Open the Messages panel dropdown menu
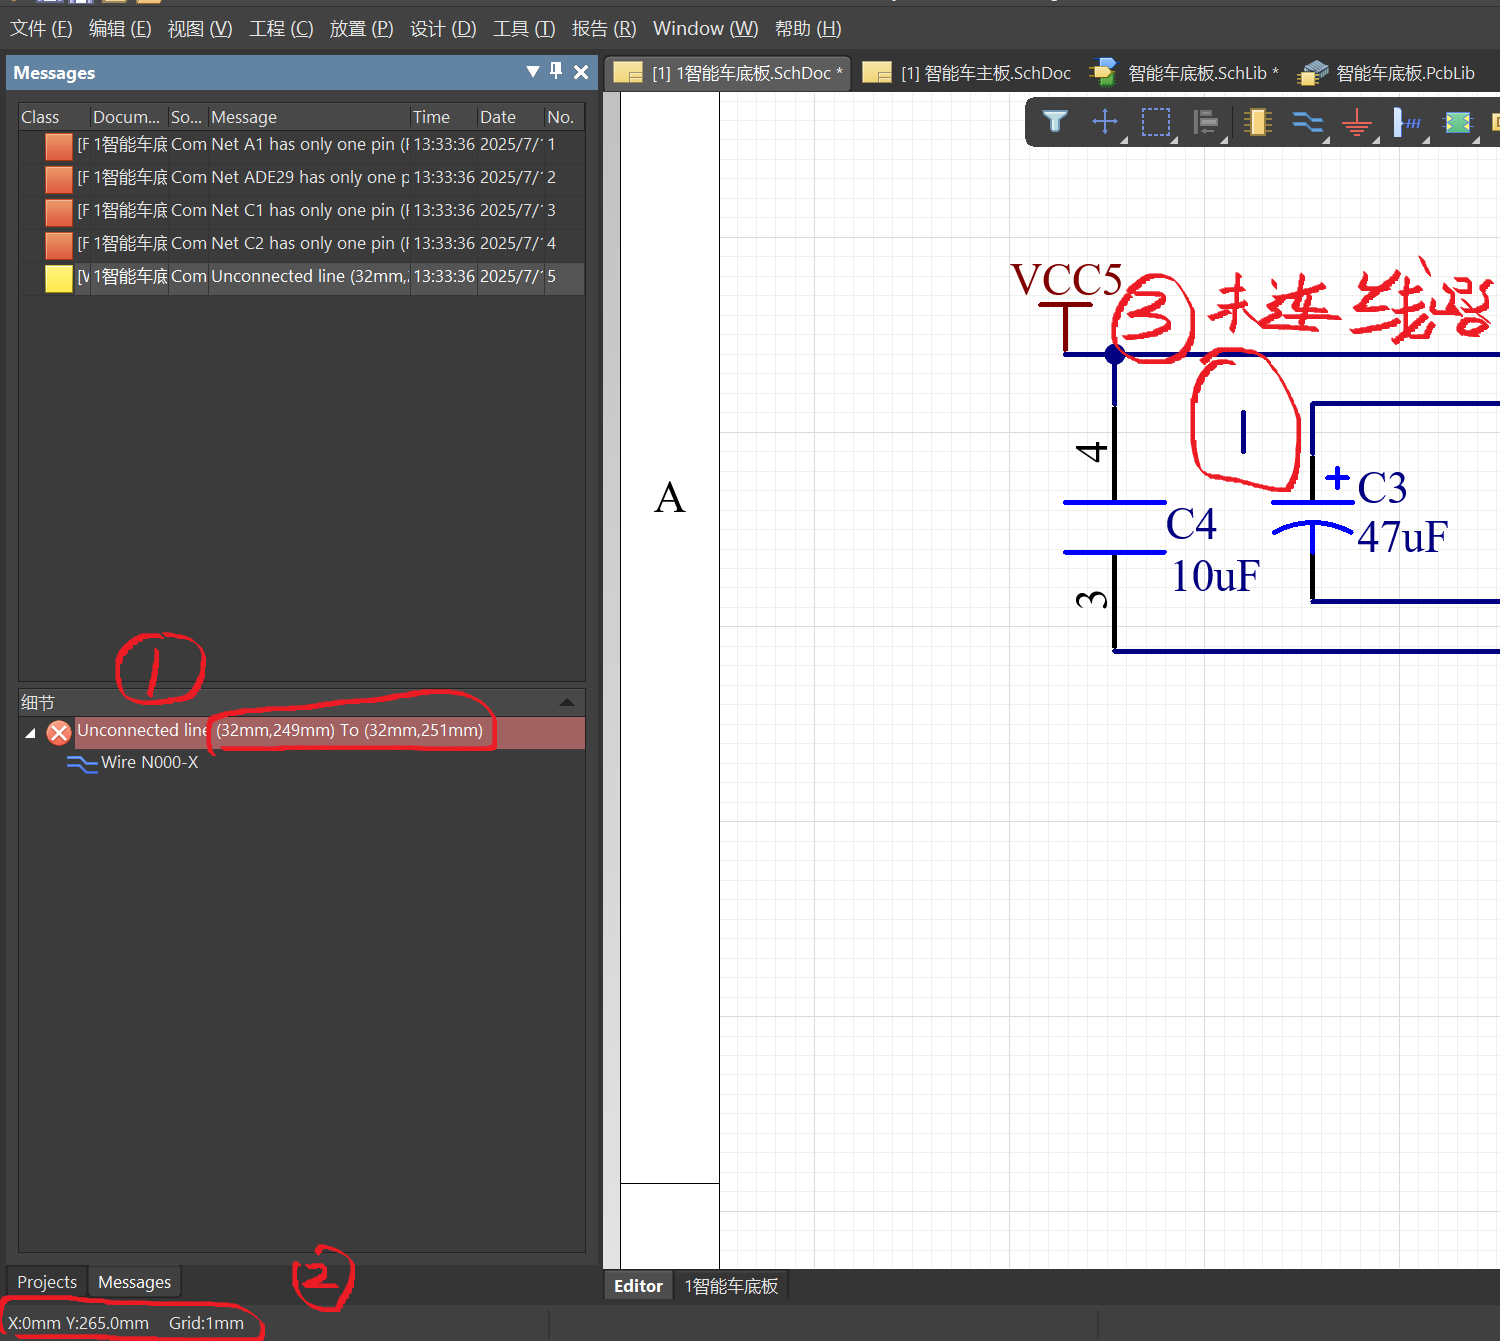Screen dimensions: 1500x1341 (x=532, y=72)
